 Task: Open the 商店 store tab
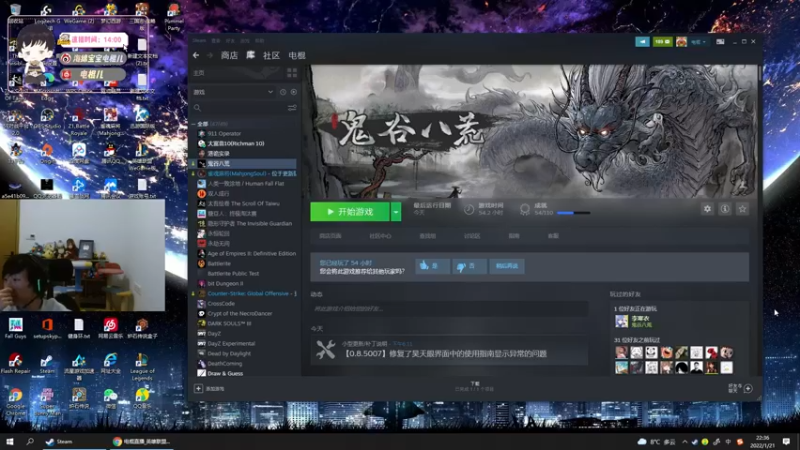point(229,55)
